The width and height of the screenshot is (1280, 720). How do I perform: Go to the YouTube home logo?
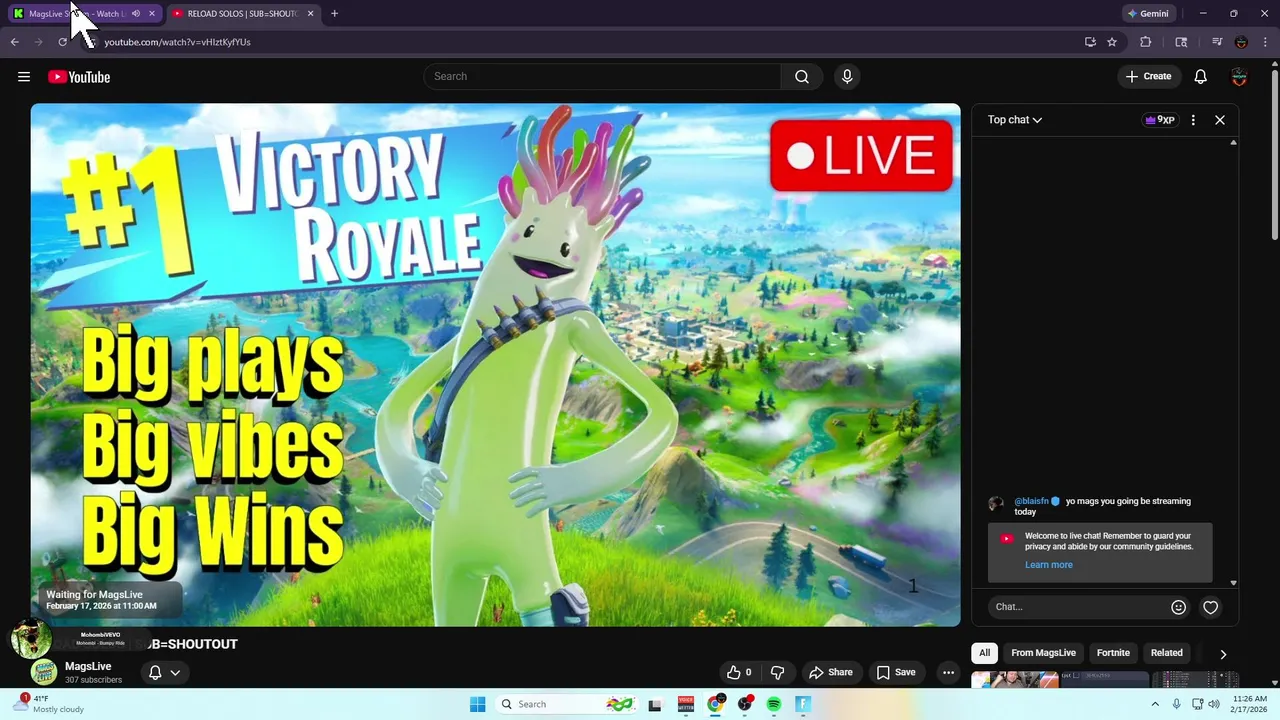(x=79, y=77)
